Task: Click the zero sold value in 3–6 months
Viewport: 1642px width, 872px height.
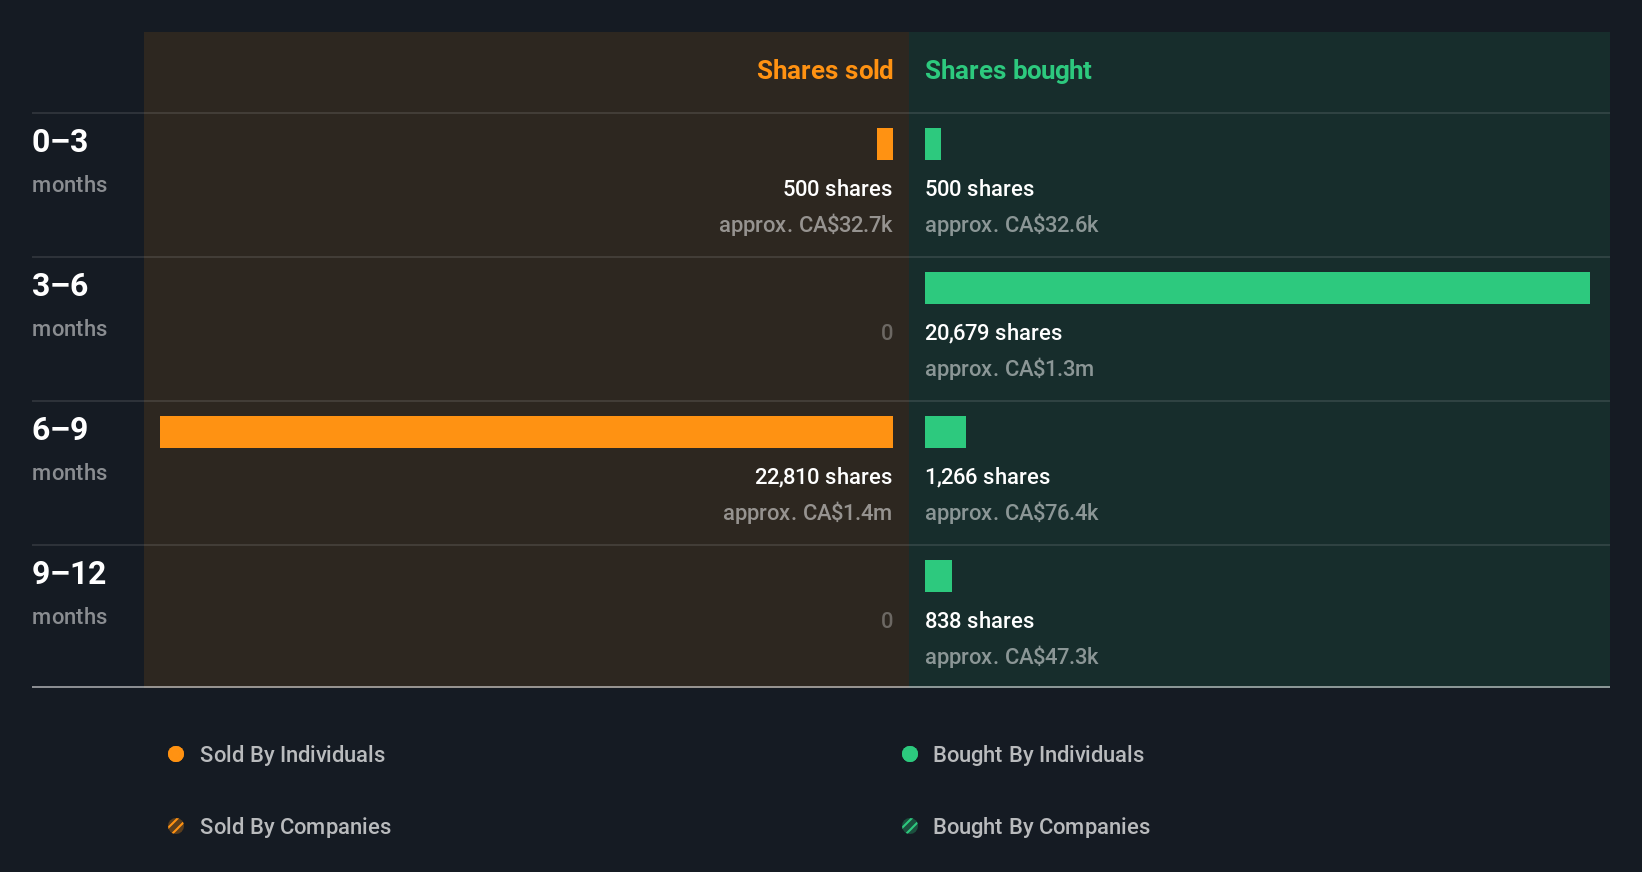Action: (887, 332)
